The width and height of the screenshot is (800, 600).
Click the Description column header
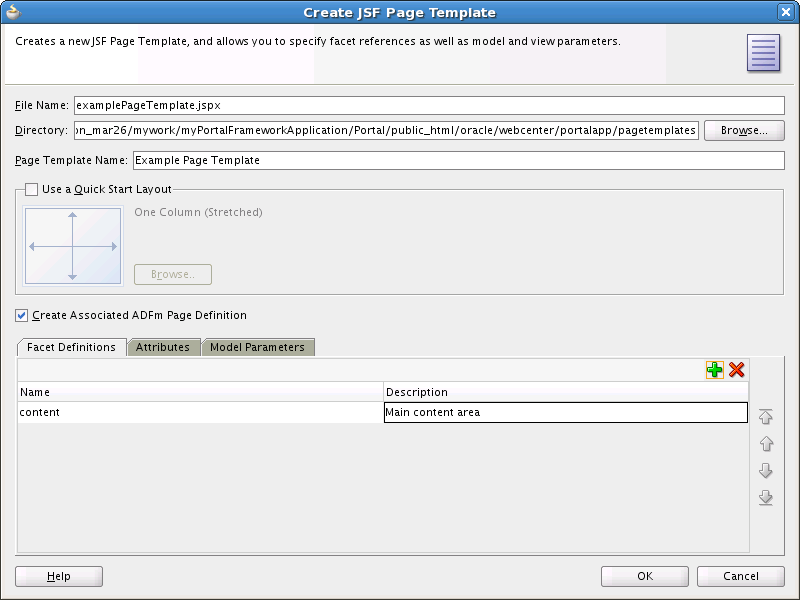point(566,392)
